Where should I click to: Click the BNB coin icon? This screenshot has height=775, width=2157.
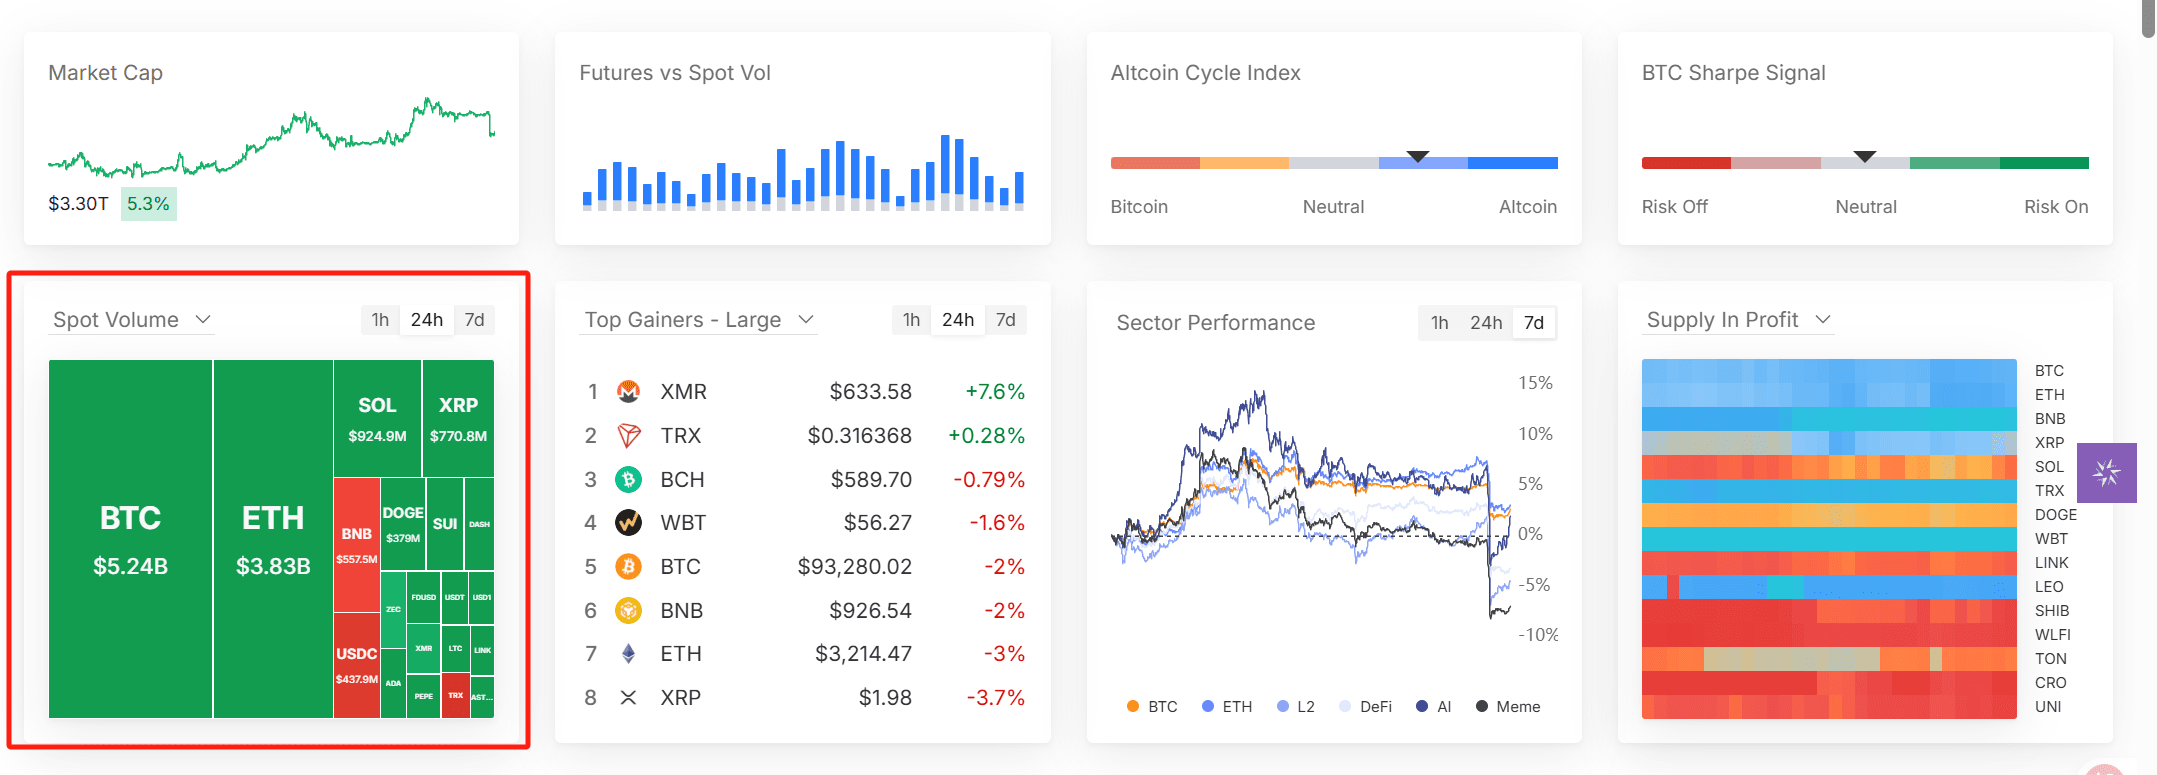[x=628, y=610]
